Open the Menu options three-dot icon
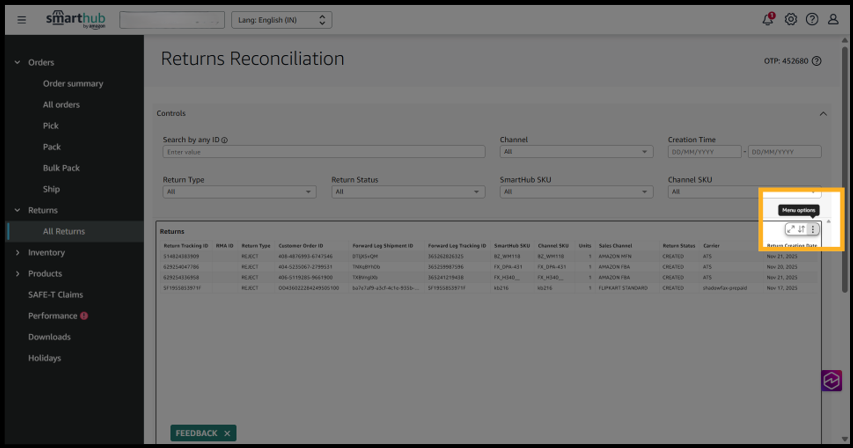 pyautogui.click(x=813, y=229)
